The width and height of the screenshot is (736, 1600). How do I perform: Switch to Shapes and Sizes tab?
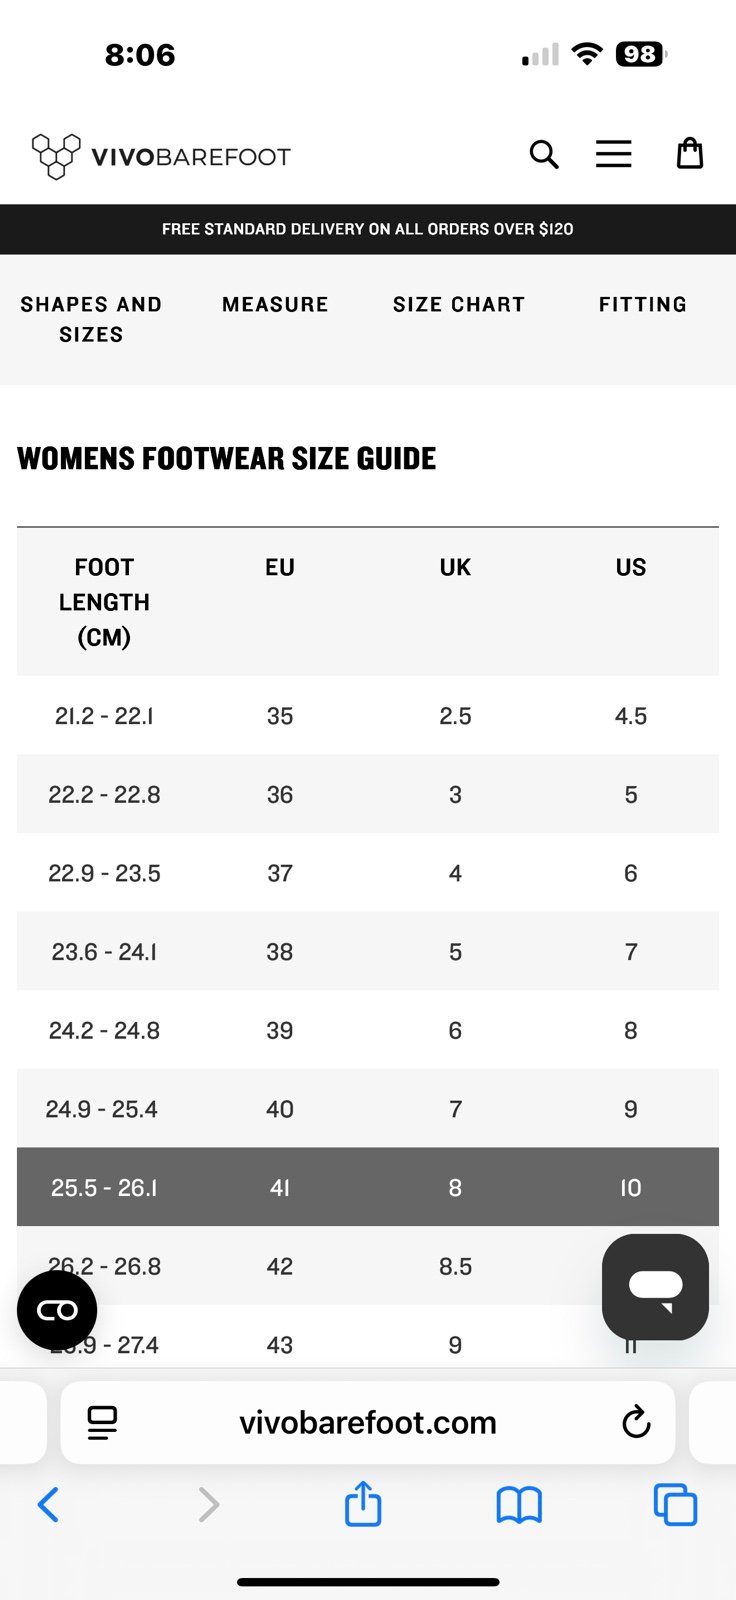point(91,319)
